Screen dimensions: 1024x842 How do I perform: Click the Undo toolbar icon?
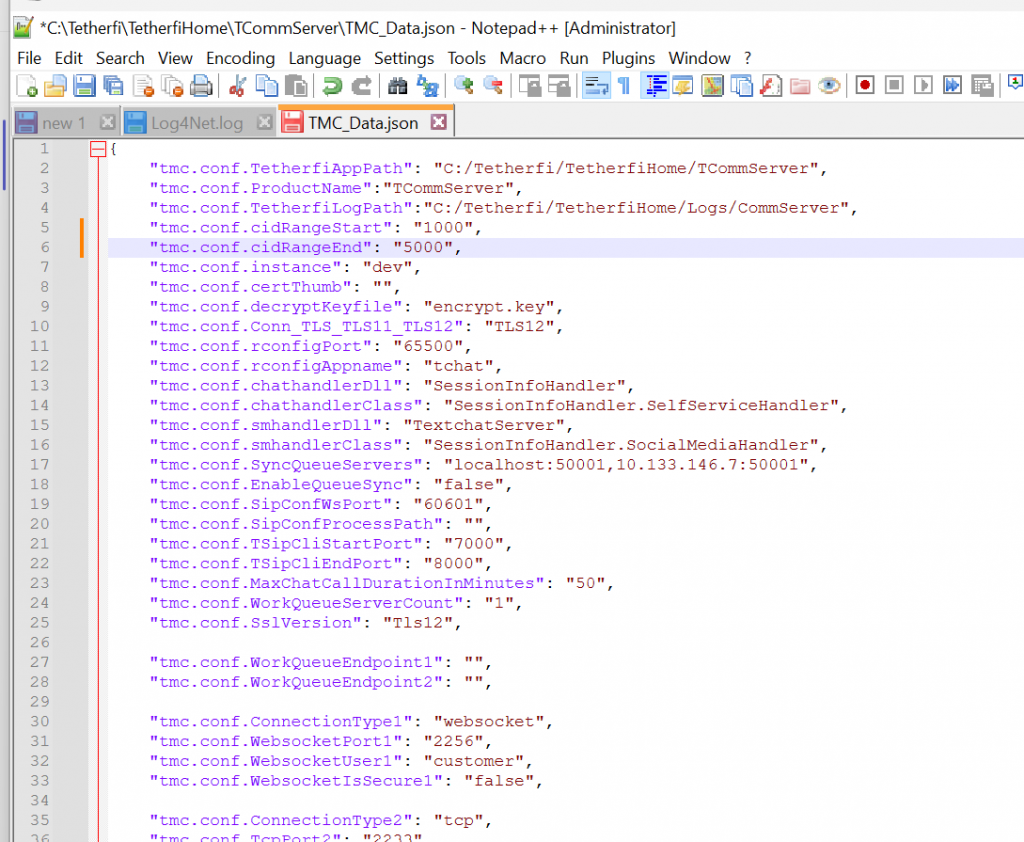[331, 85]
